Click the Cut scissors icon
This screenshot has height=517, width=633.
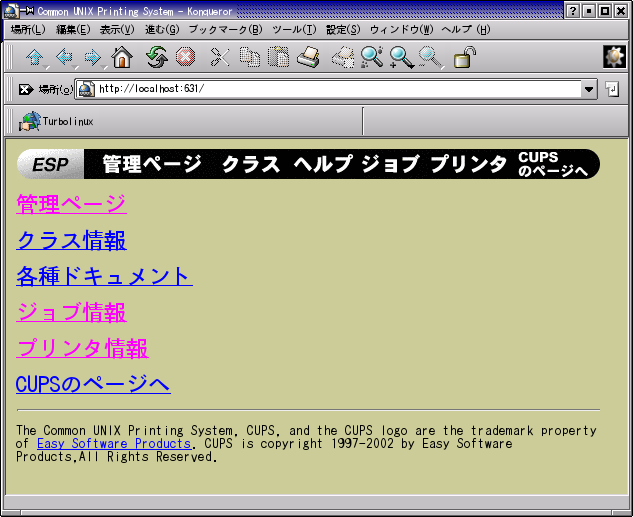220,57
